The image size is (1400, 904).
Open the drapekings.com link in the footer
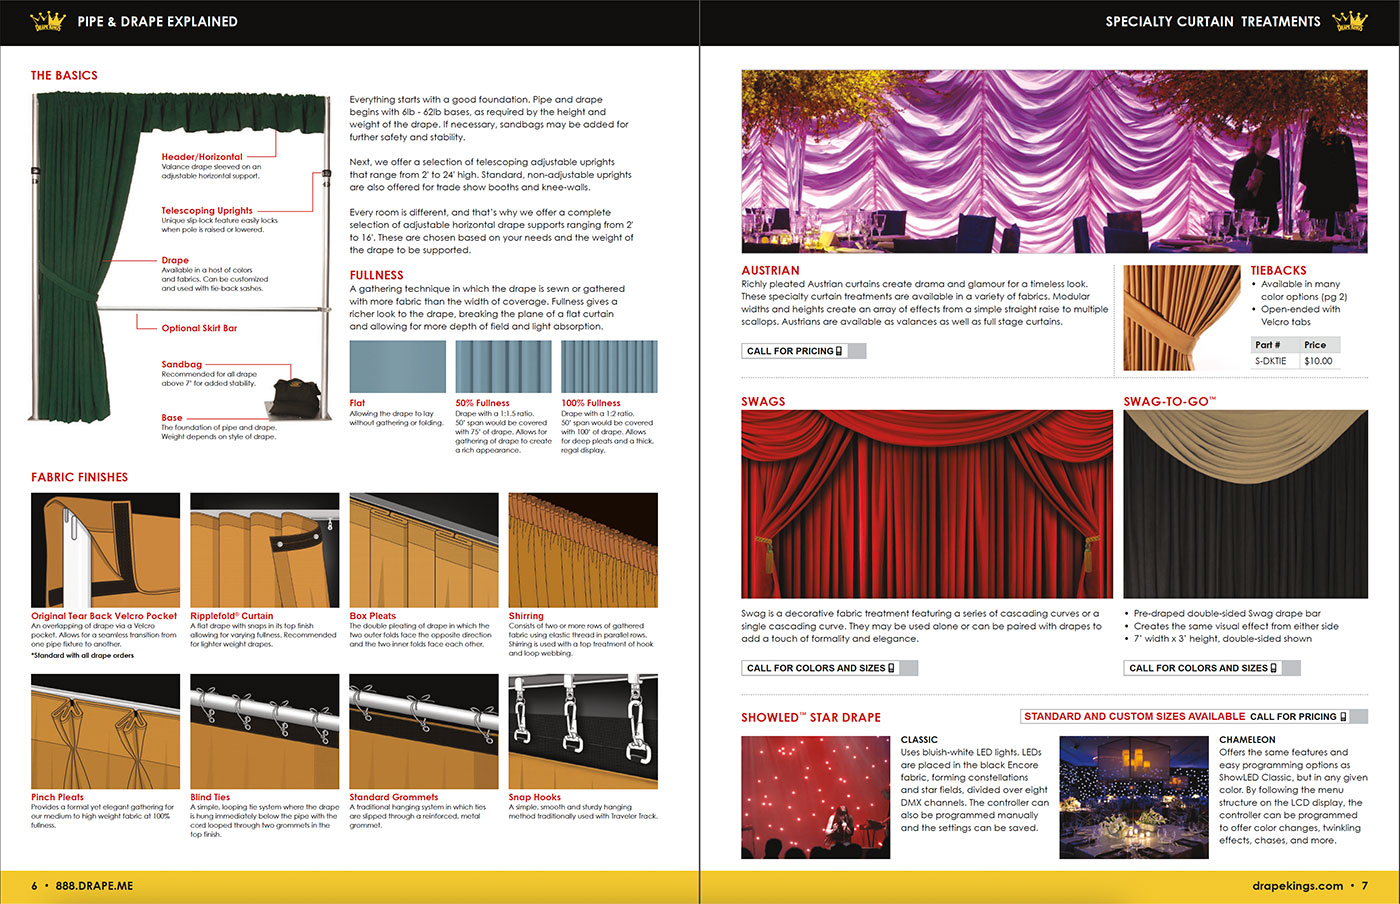click(1297, 886)
